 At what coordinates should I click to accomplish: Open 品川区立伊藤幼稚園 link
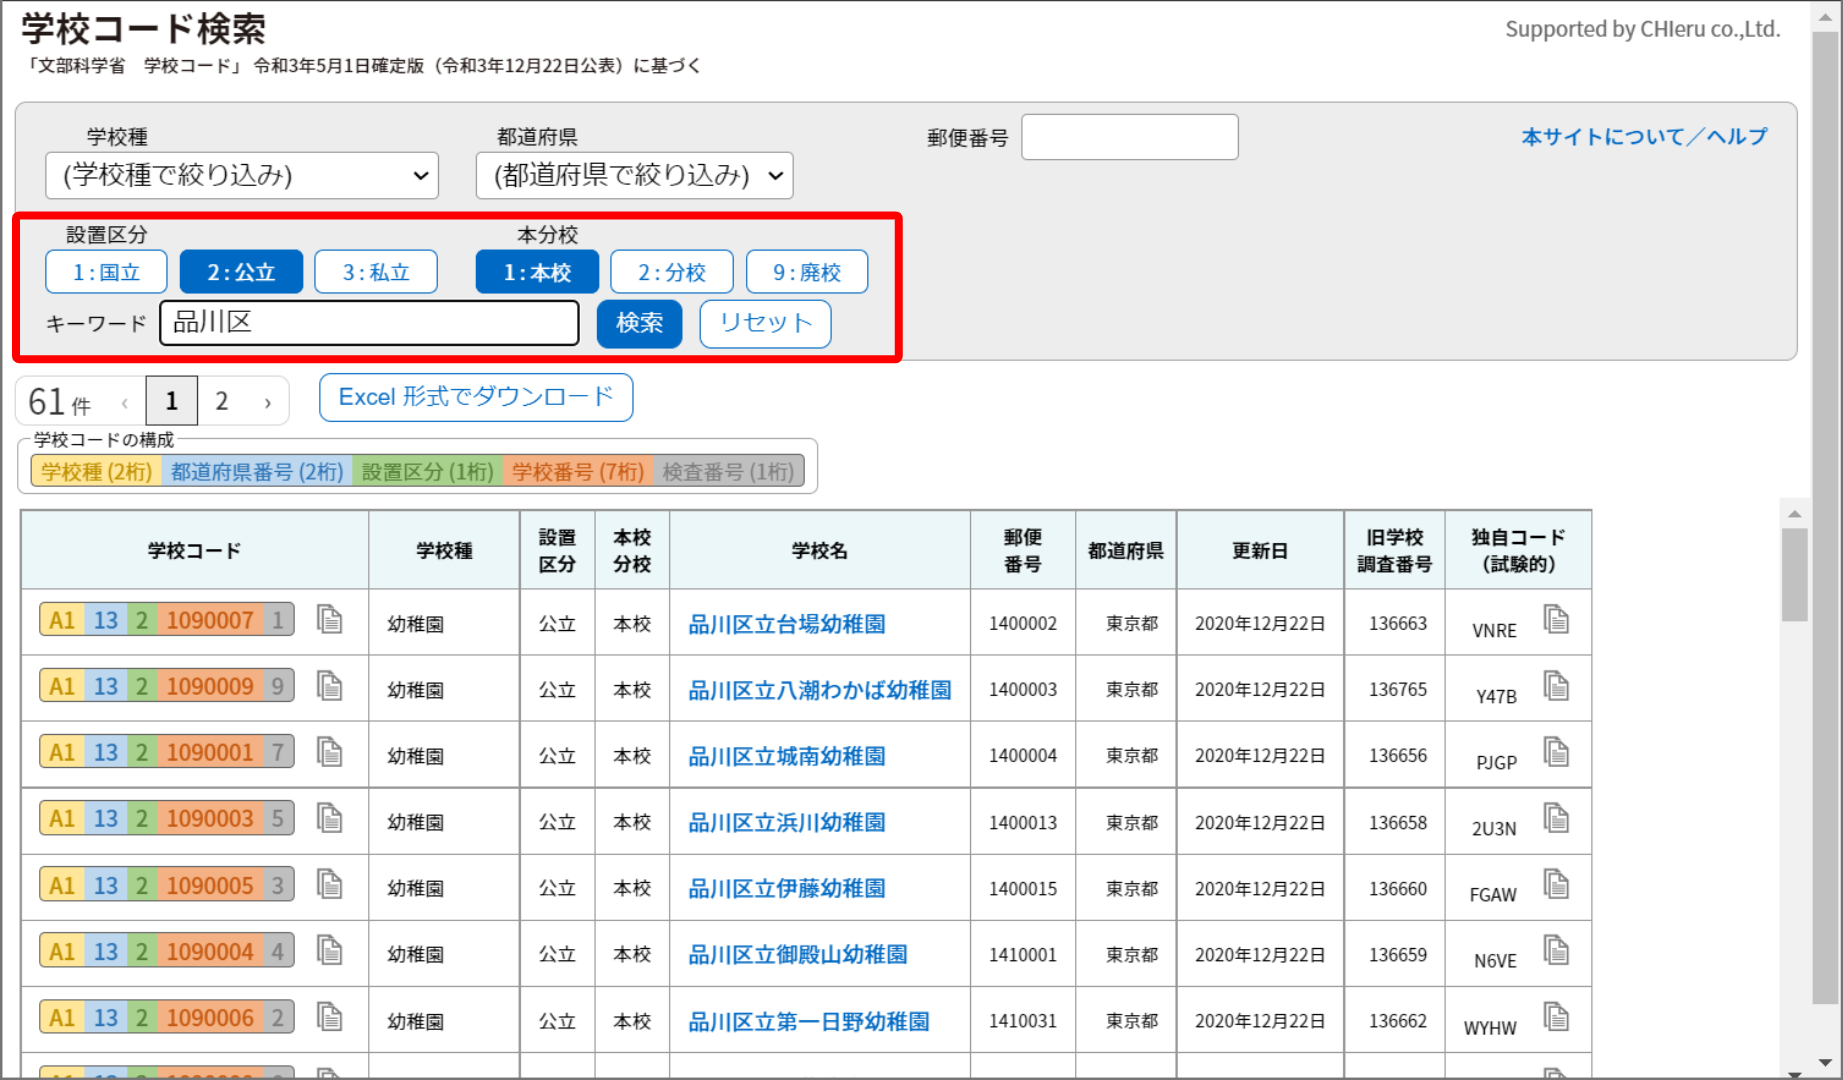coord(787,888)
